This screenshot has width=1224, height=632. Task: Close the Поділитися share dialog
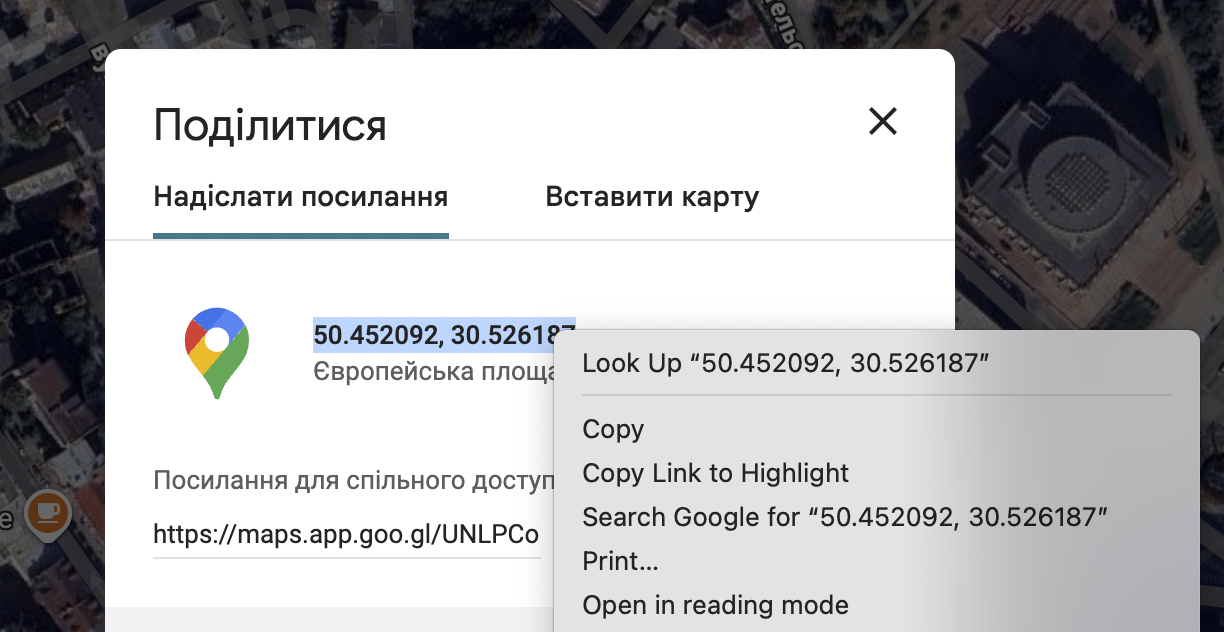(x=883, y=122)
